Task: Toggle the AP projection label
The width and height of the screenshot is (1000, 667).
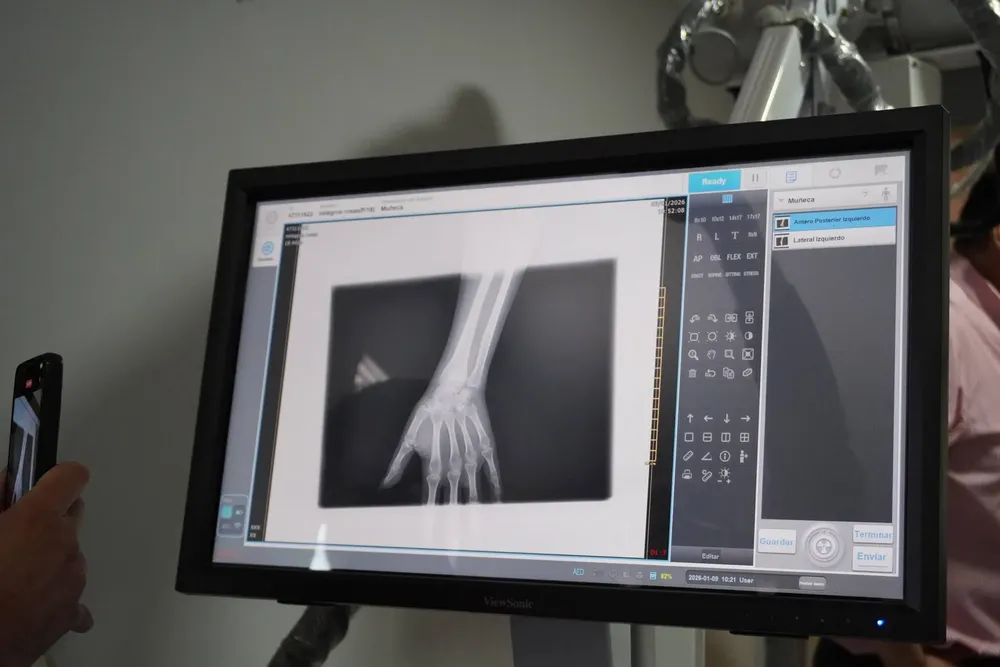Action: pos(698,257)
